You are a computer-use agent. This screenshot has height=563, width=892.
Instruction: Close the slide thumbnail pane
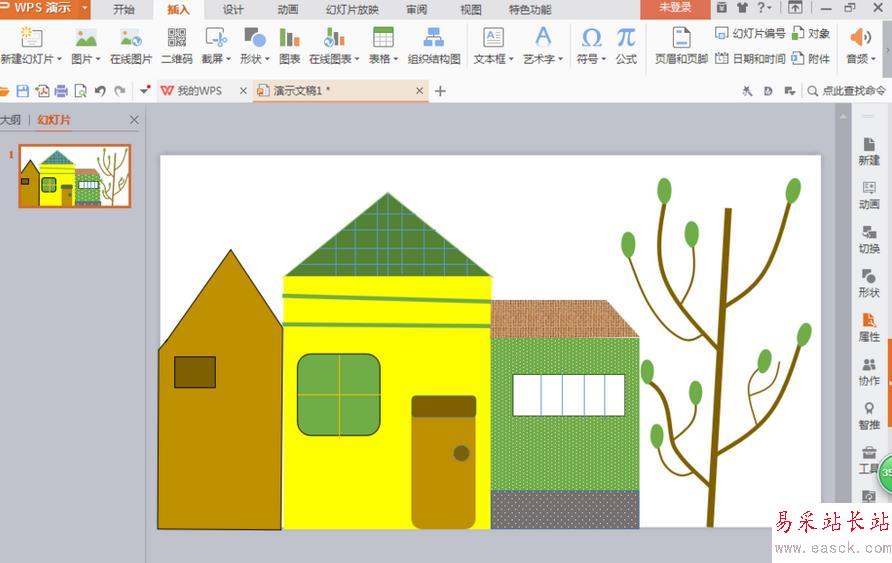134,120
